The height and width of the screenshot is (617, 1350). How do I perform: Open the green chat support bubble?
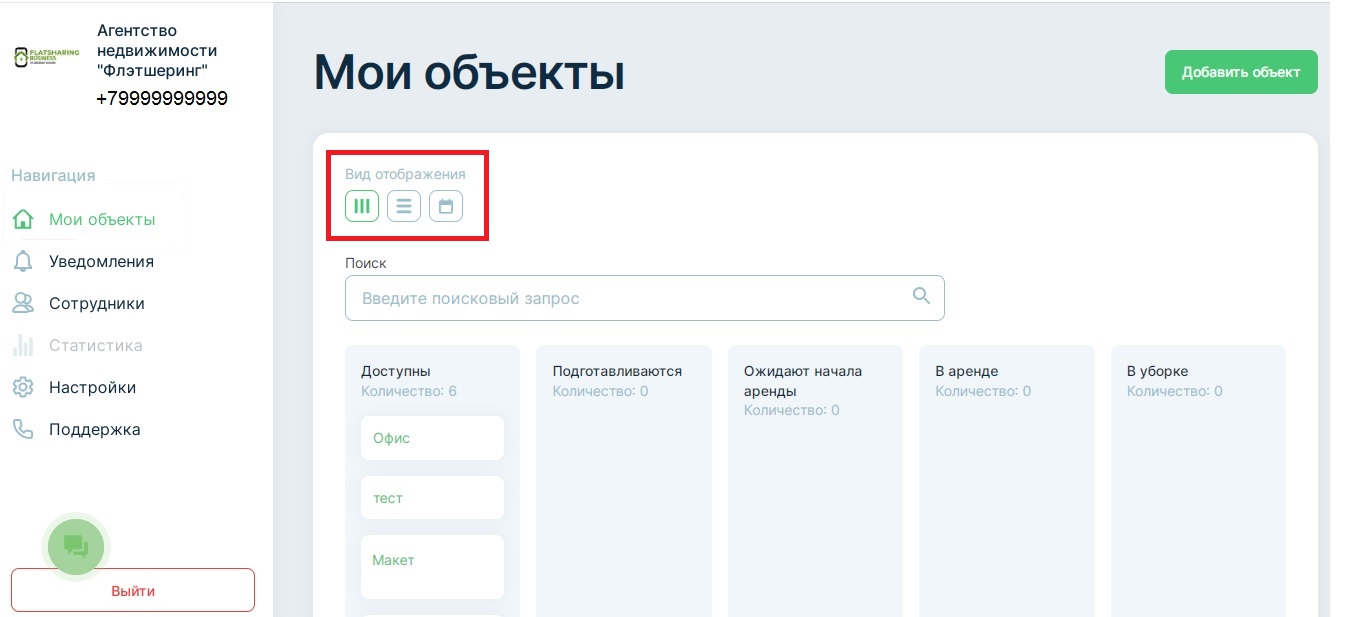pyautogui.click(x=76, y=546)
